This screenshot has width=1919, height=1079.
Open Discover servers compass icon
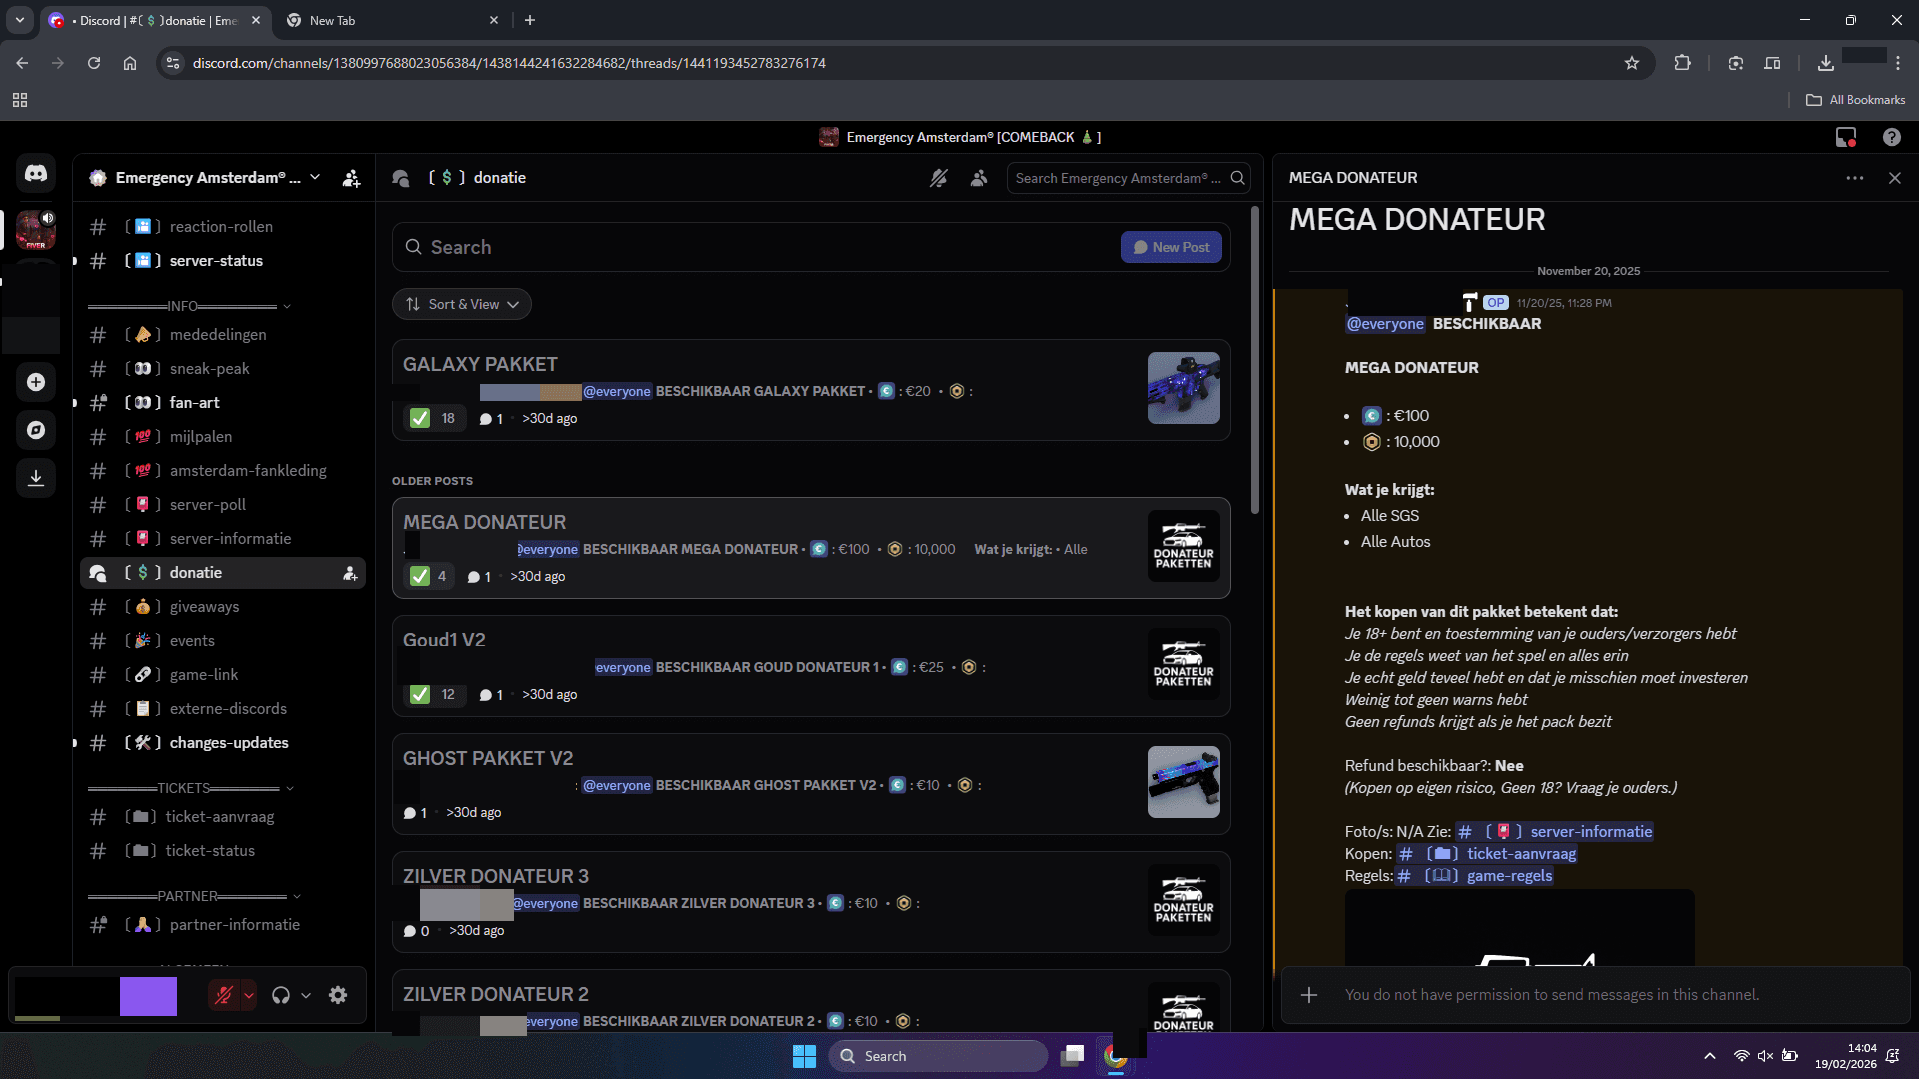point(36,430)
